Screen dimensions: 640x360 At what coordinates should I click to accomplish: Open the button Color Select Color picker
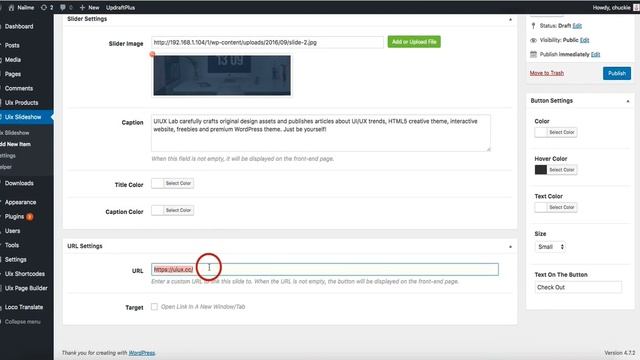click(556, 132)
